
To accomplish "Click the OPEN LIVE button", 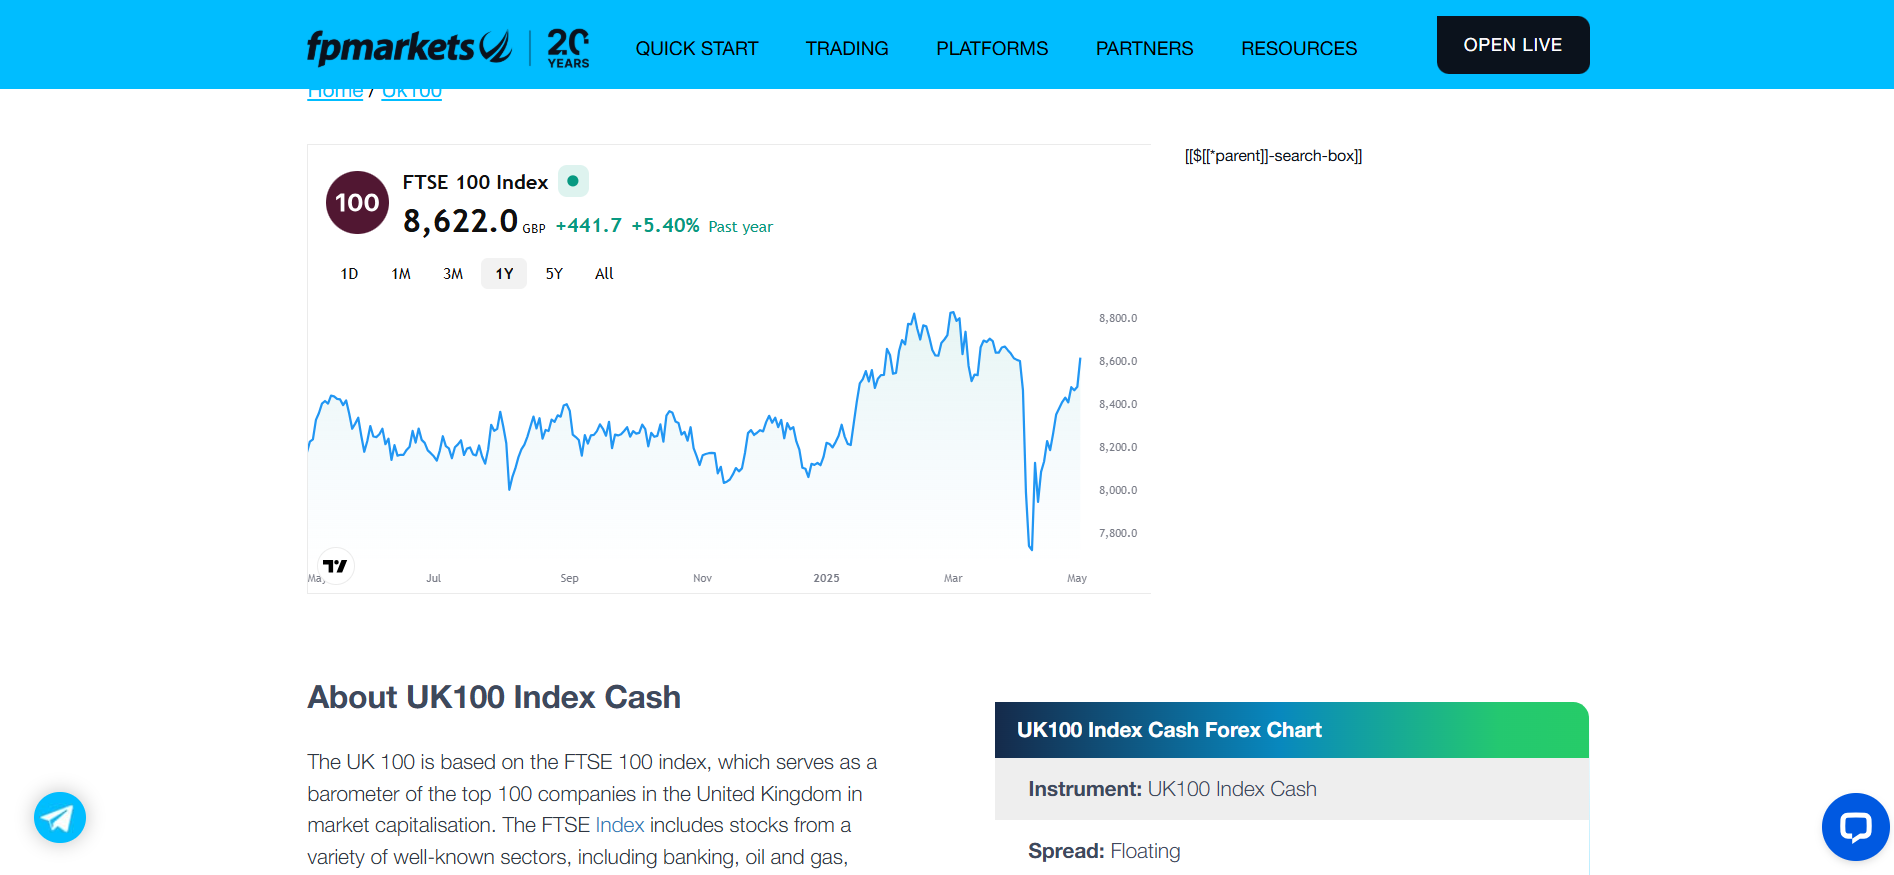I will (1512, 44).
